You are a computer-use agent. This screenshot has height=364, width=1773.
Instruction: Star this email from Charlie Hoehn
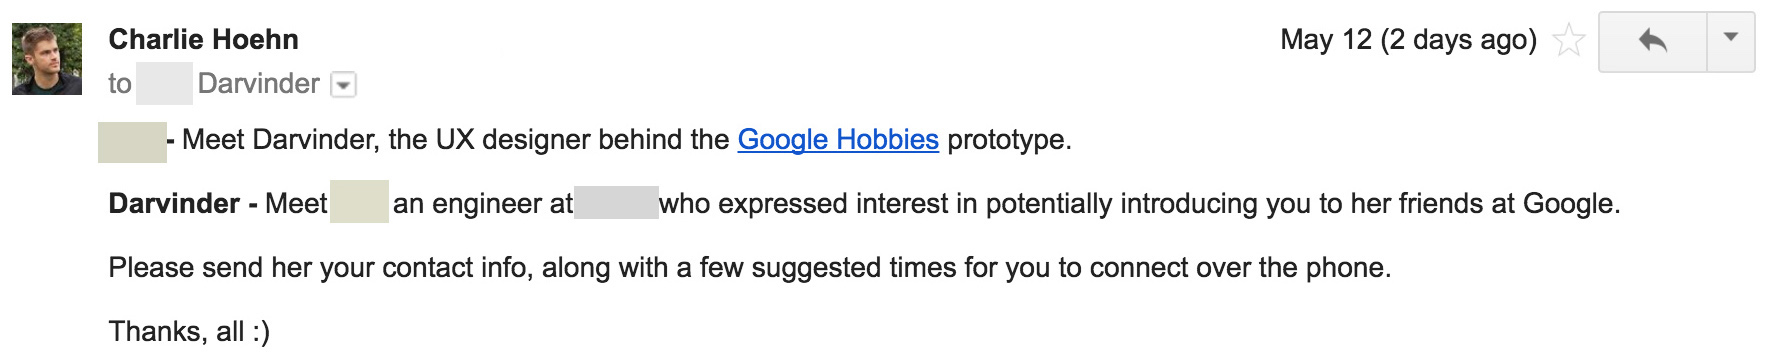[x=1568, y=41]
